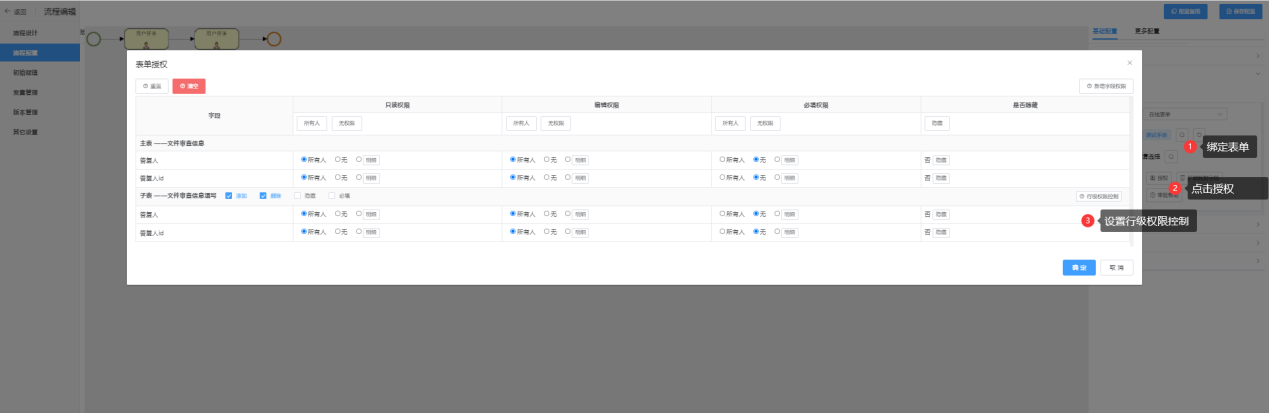Click the 重置 reset button in the dialog
The width and height of the screenshot is (1269, 413).
coord(151,87)
